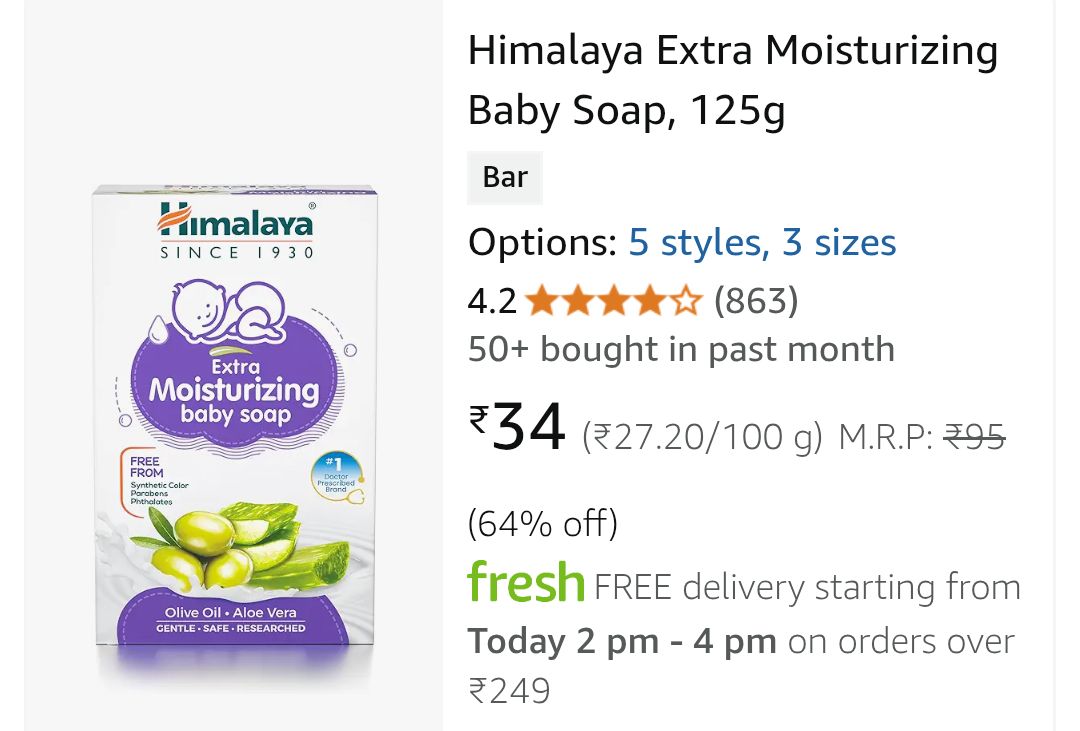Click the green fresh logo
Image resolution: width=1080 pixels, height=731 pixels.
pos(526,584)
